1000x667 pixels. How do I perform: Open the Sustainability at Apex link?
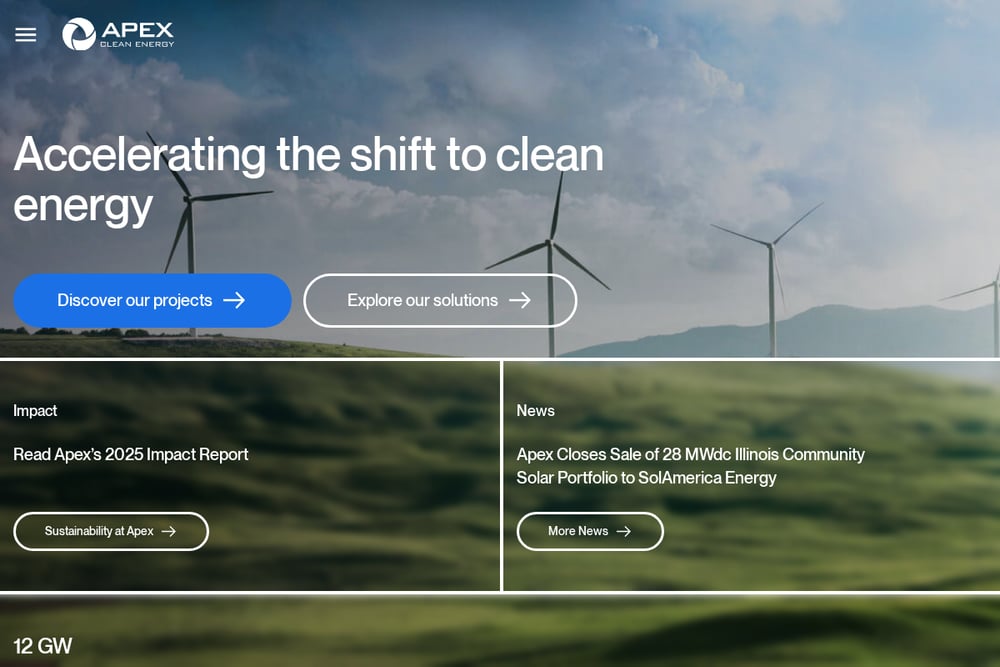pyautogui.click(x=111, y=531)
